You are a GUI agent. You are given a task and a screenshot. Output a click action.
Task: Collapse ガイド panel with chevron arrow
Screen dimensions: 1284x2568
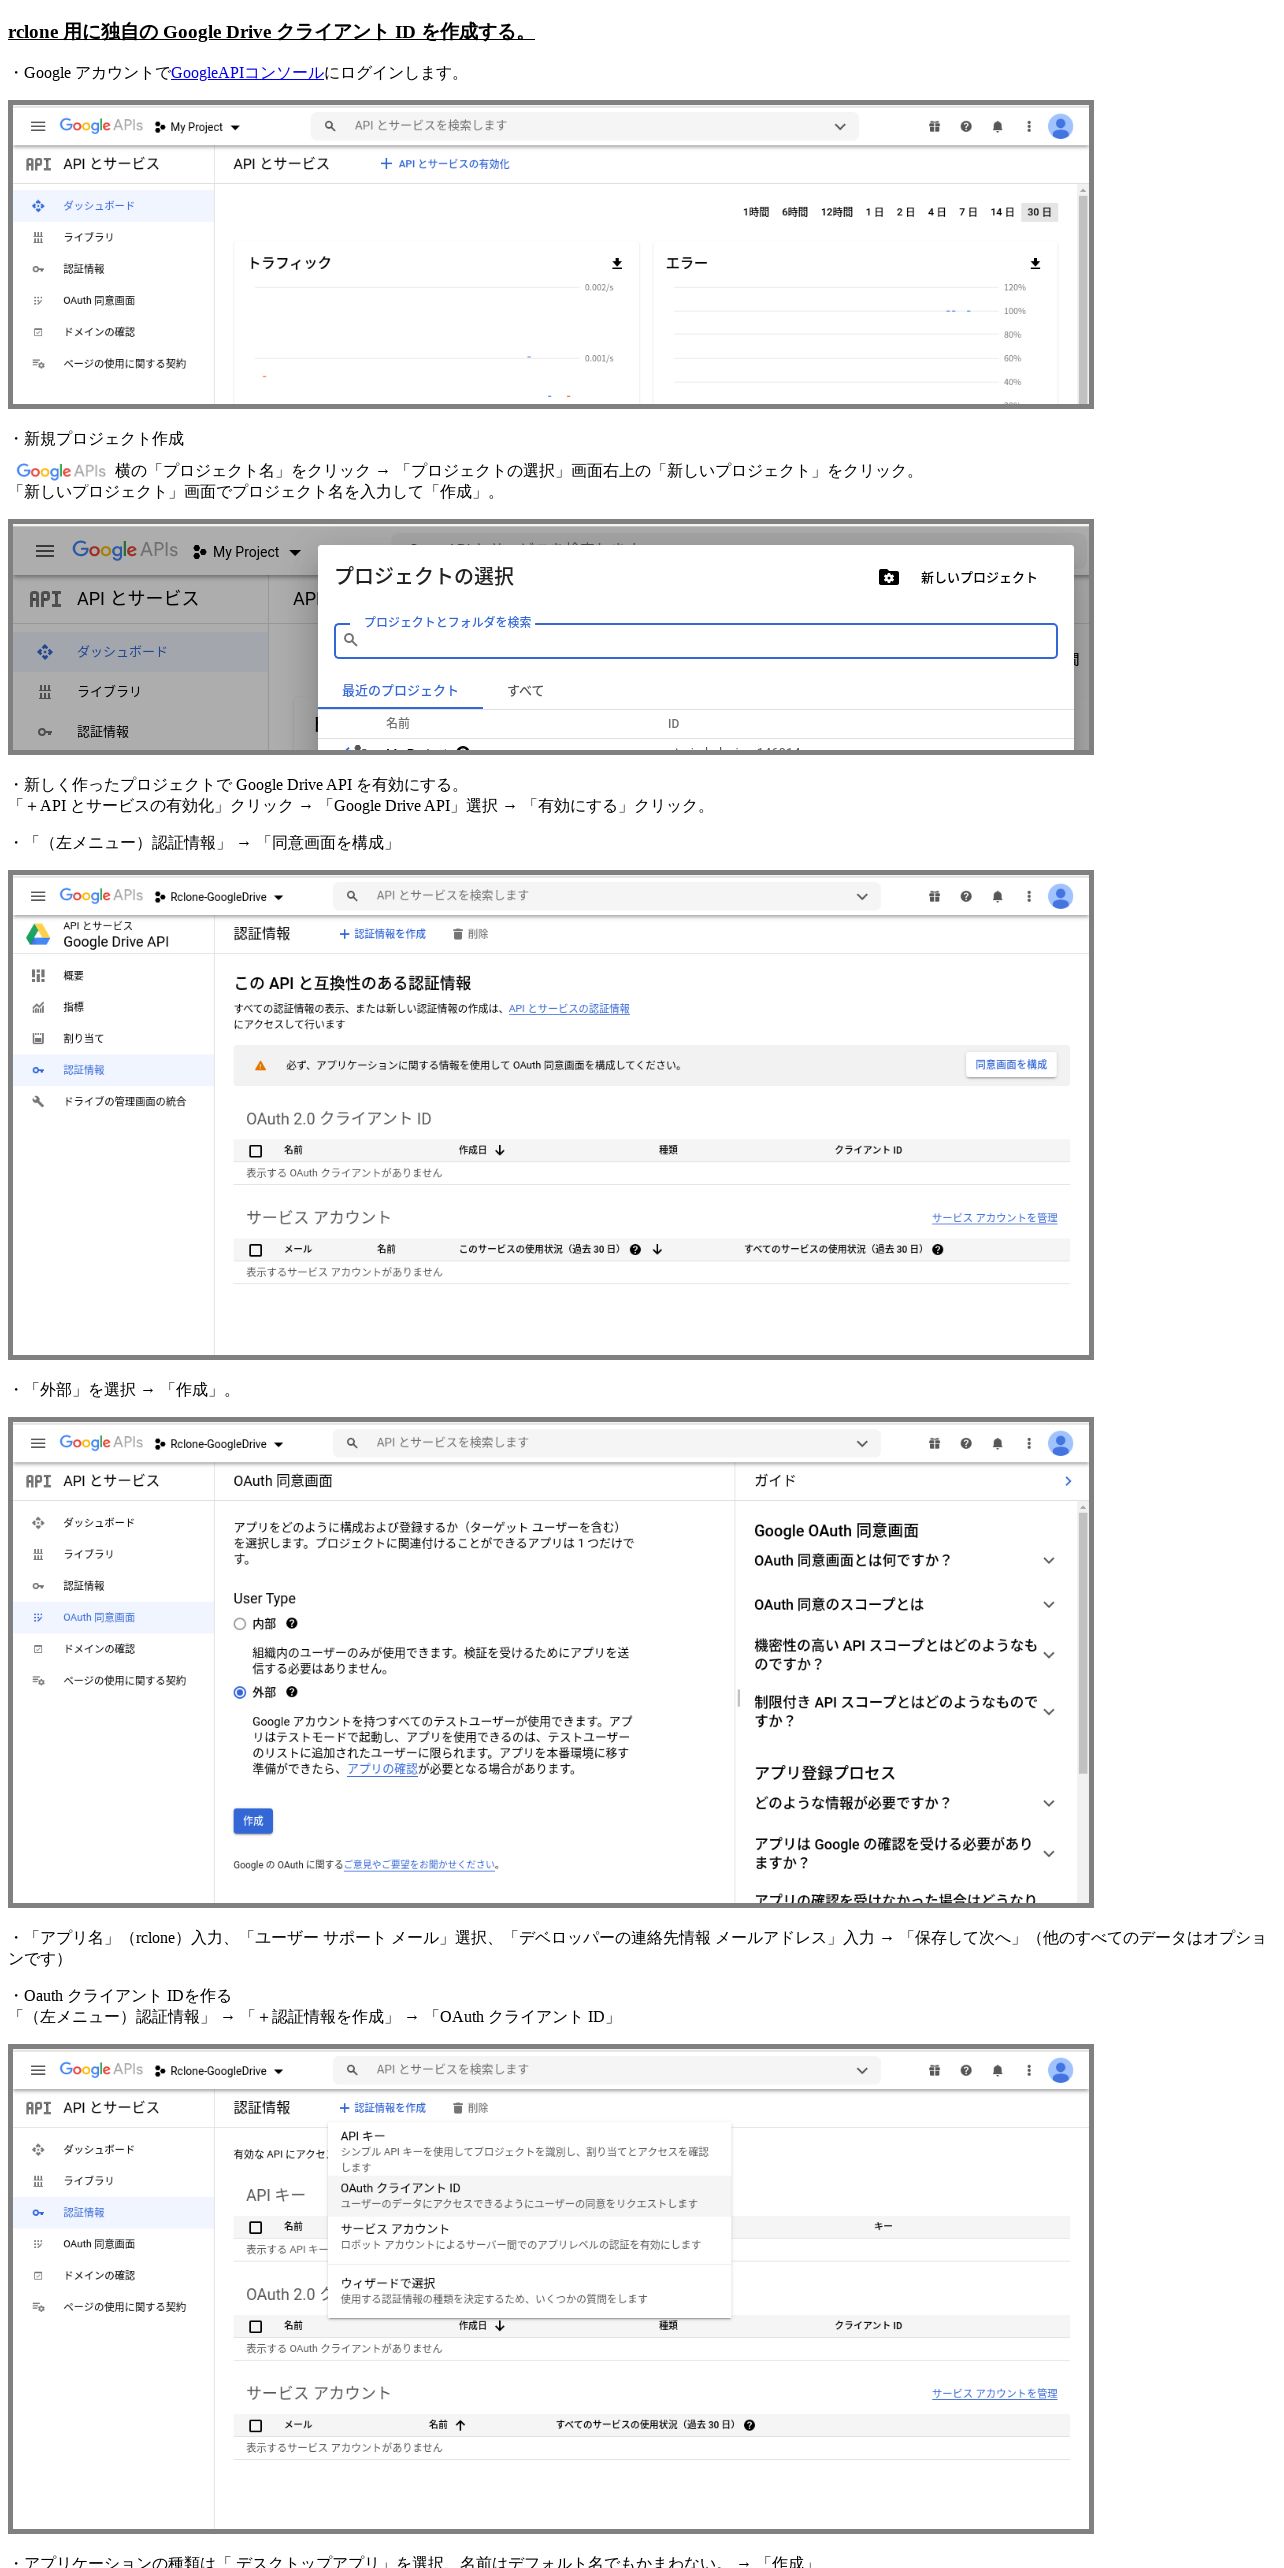pyautogui.click(x=1068, y=1481)
